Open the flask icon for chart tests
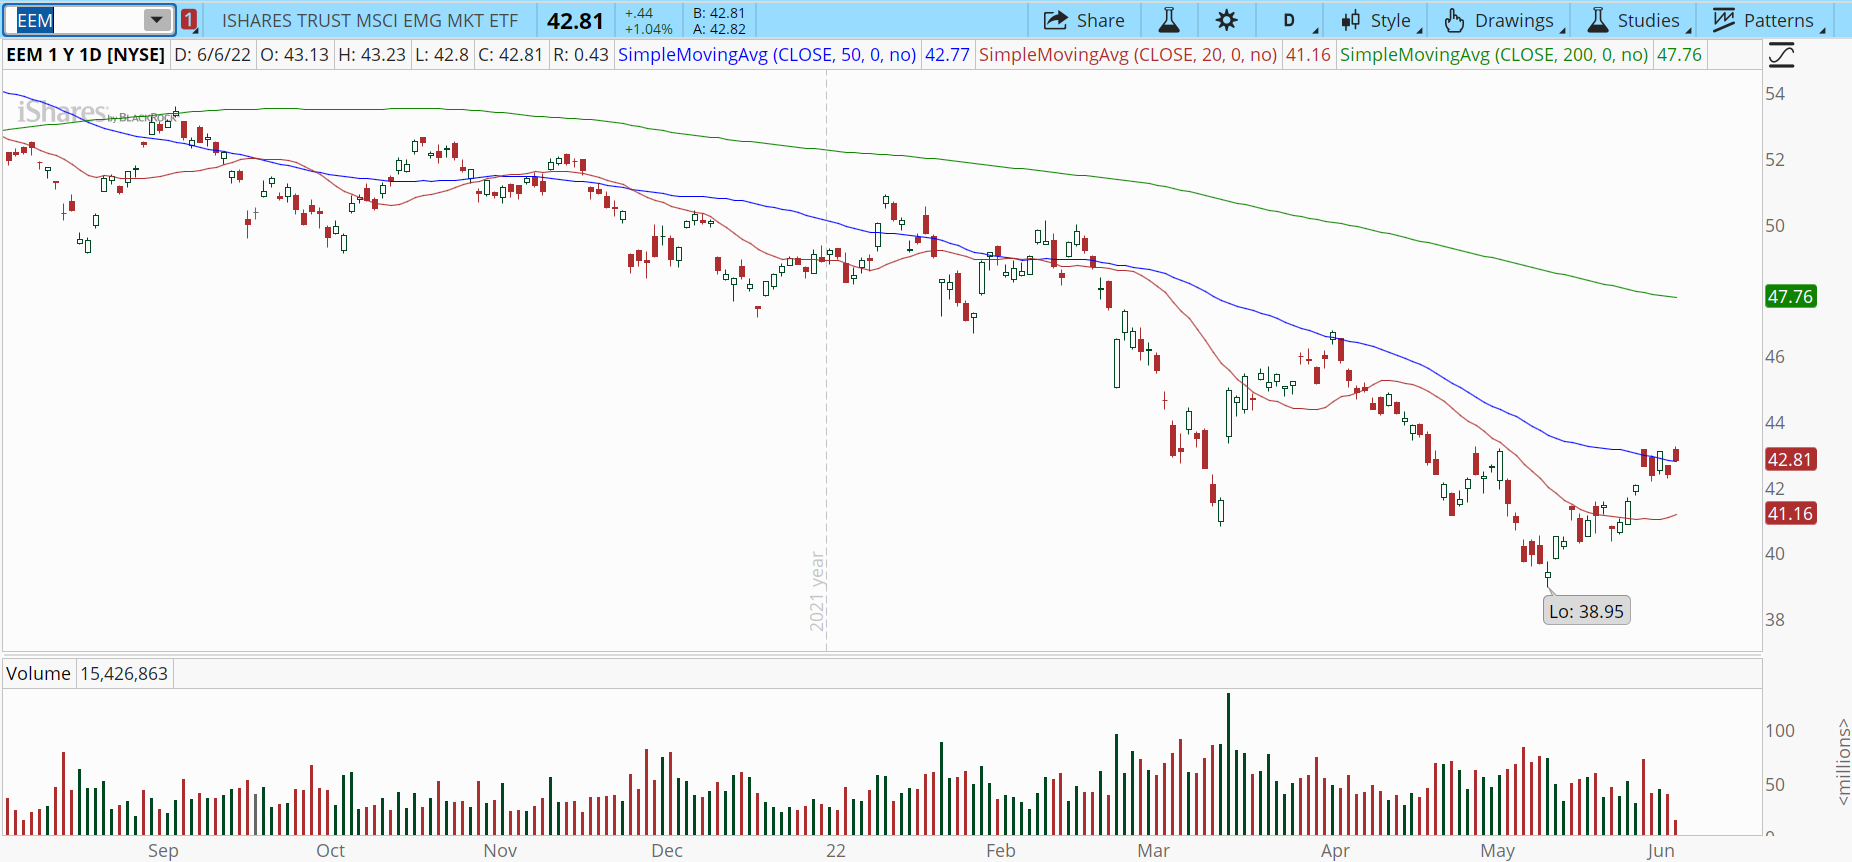1852x862 pixels. pyautogui.click(x=1169, y=20)
